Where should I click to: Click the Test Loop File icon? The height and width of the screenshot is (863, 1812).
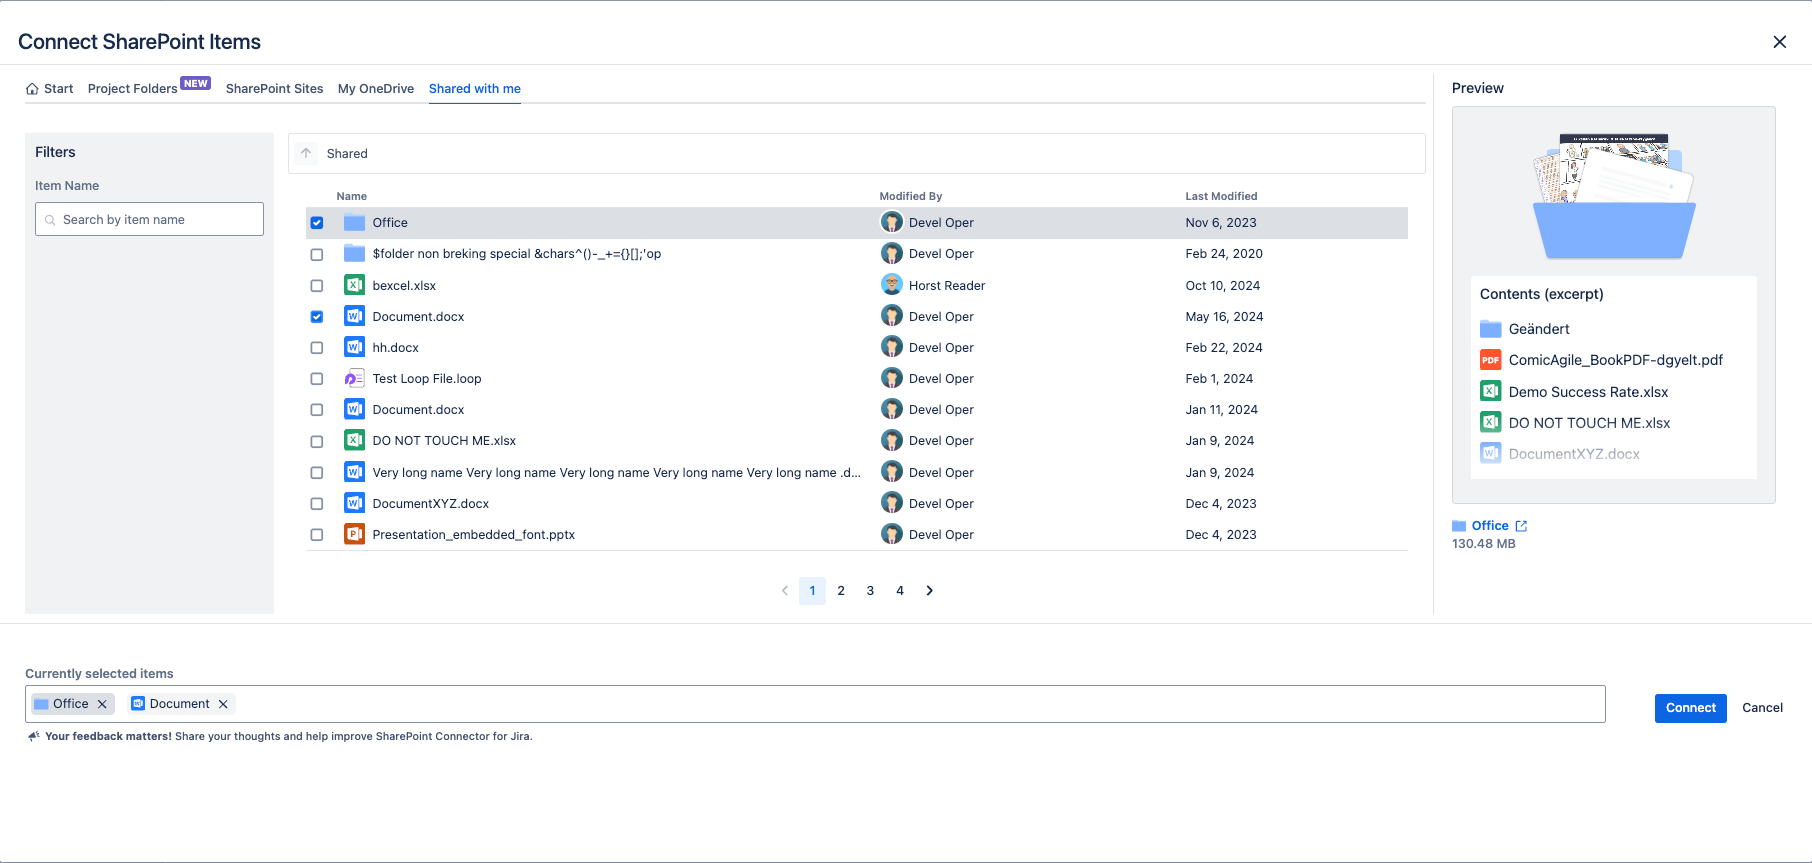tap(354, 379)
